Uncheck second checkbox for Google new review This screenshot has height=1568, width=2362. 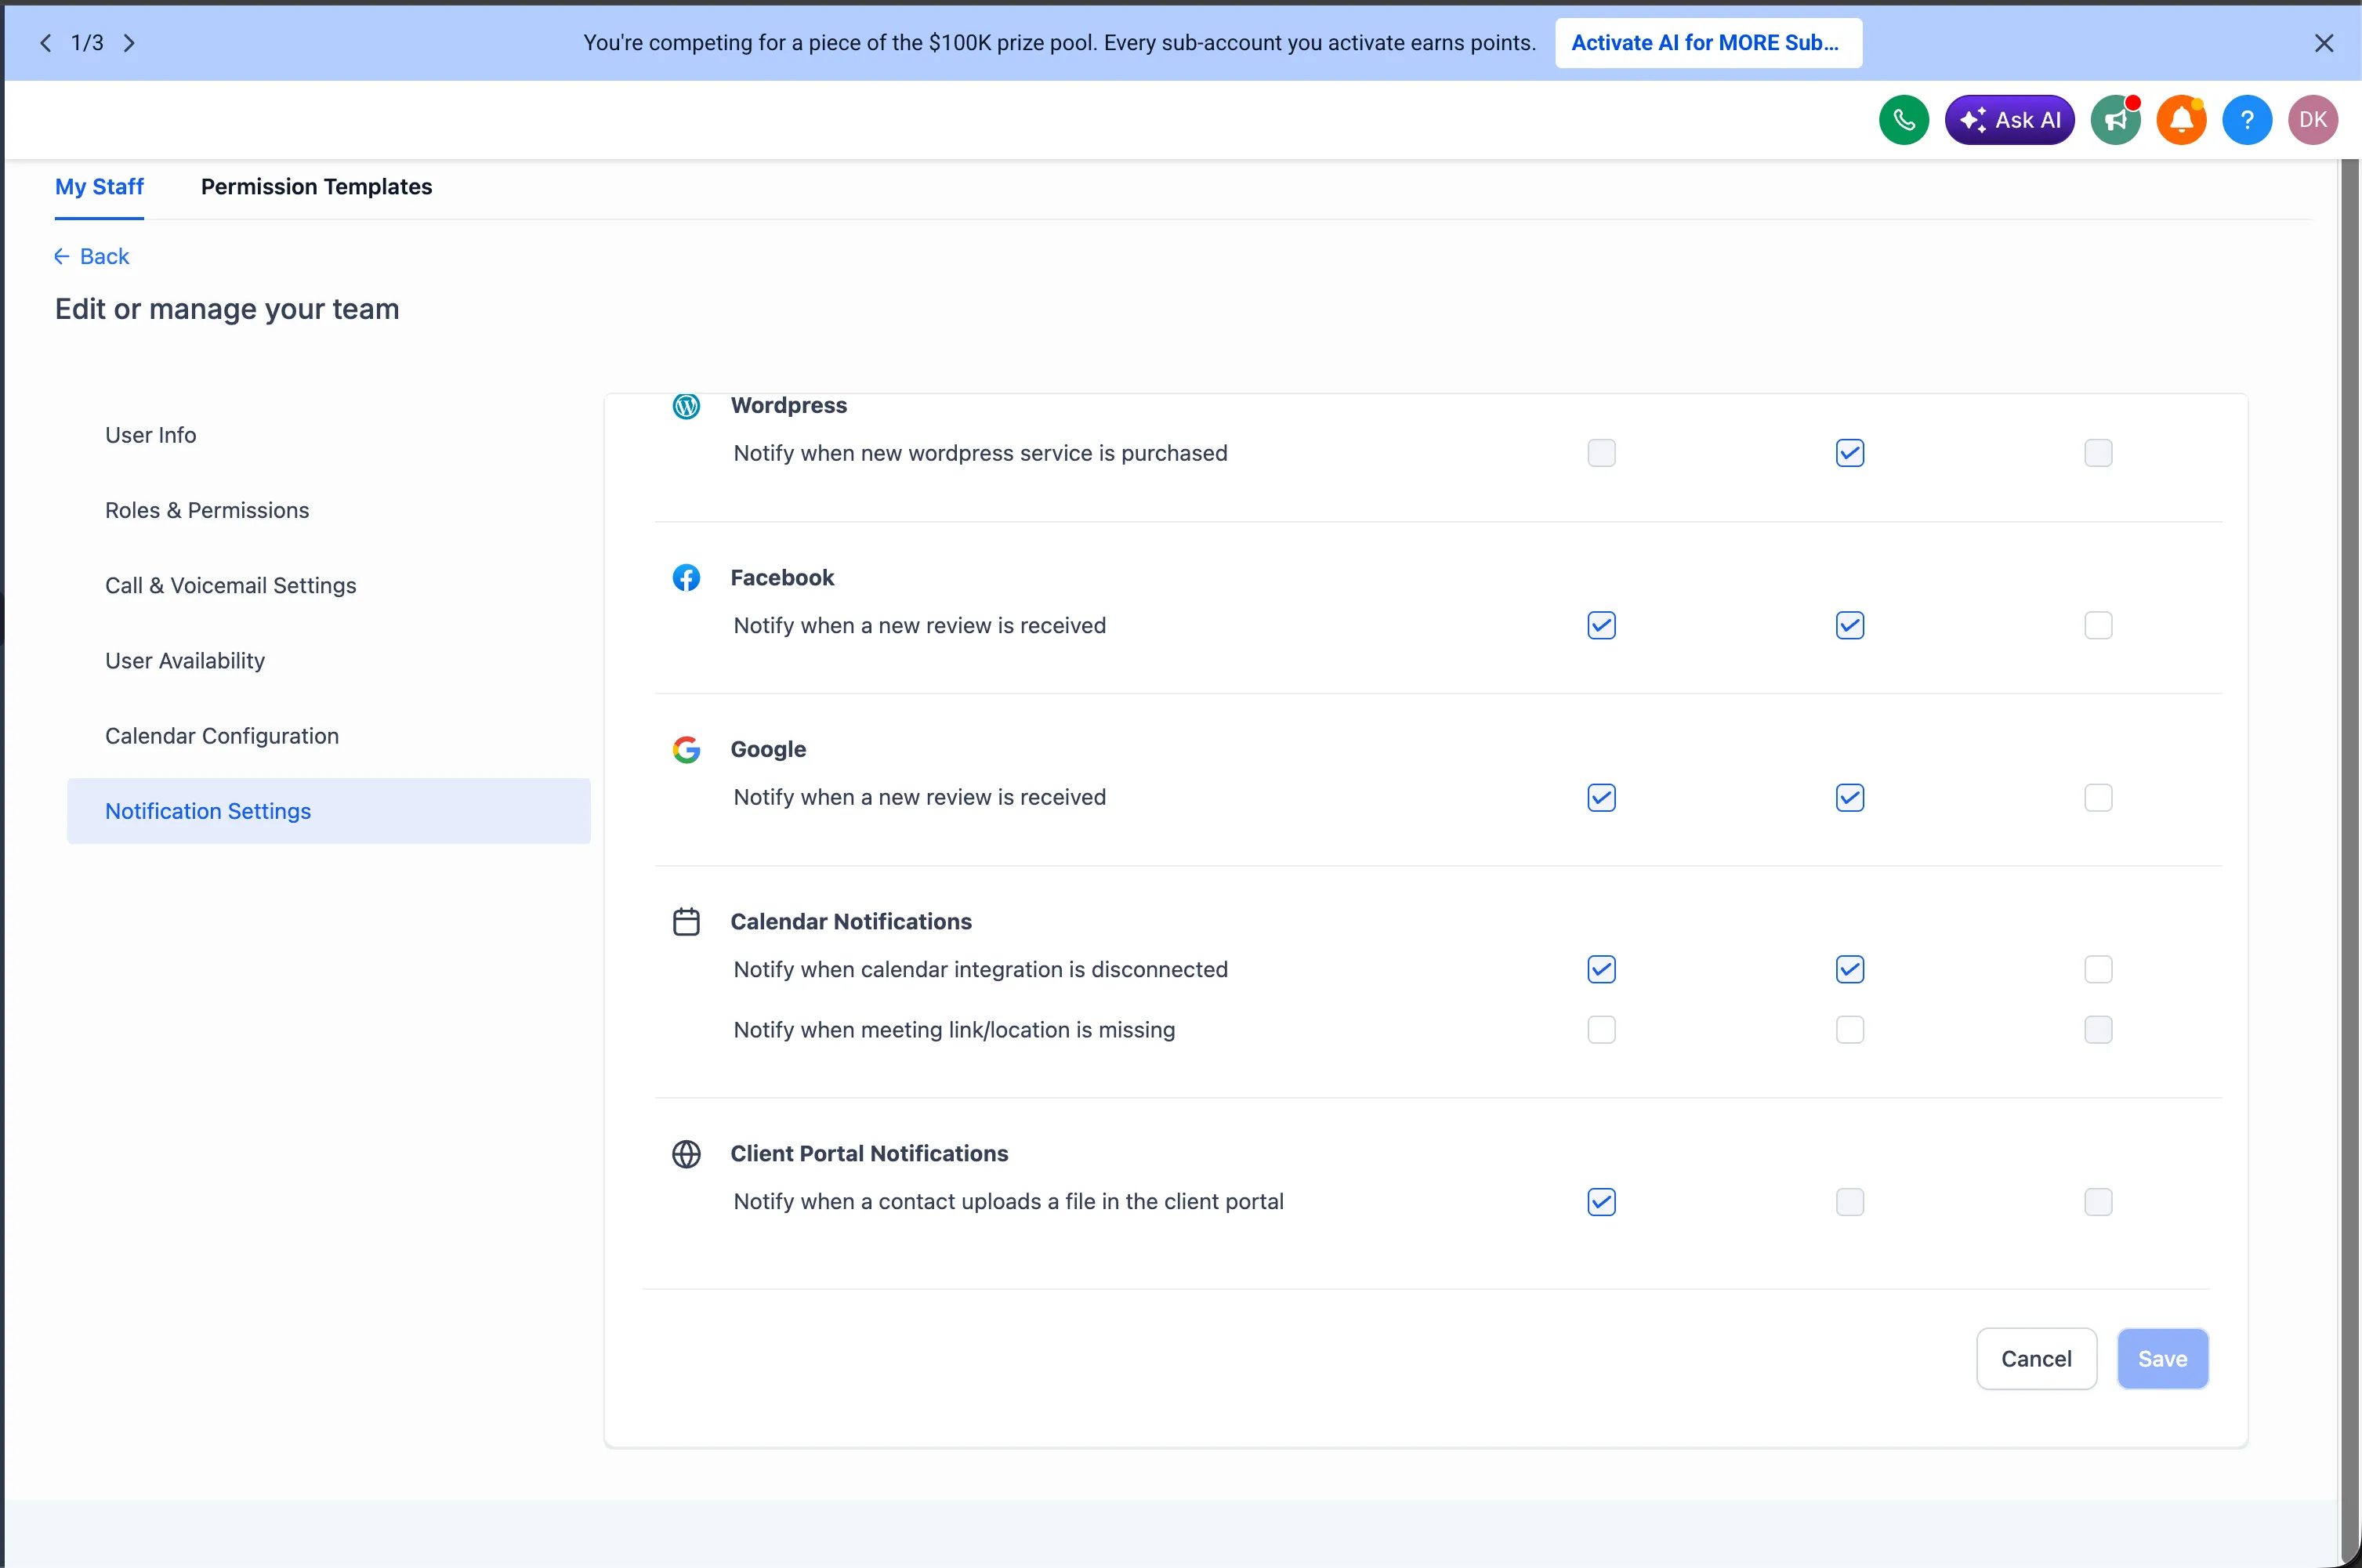pos(1849,798)
